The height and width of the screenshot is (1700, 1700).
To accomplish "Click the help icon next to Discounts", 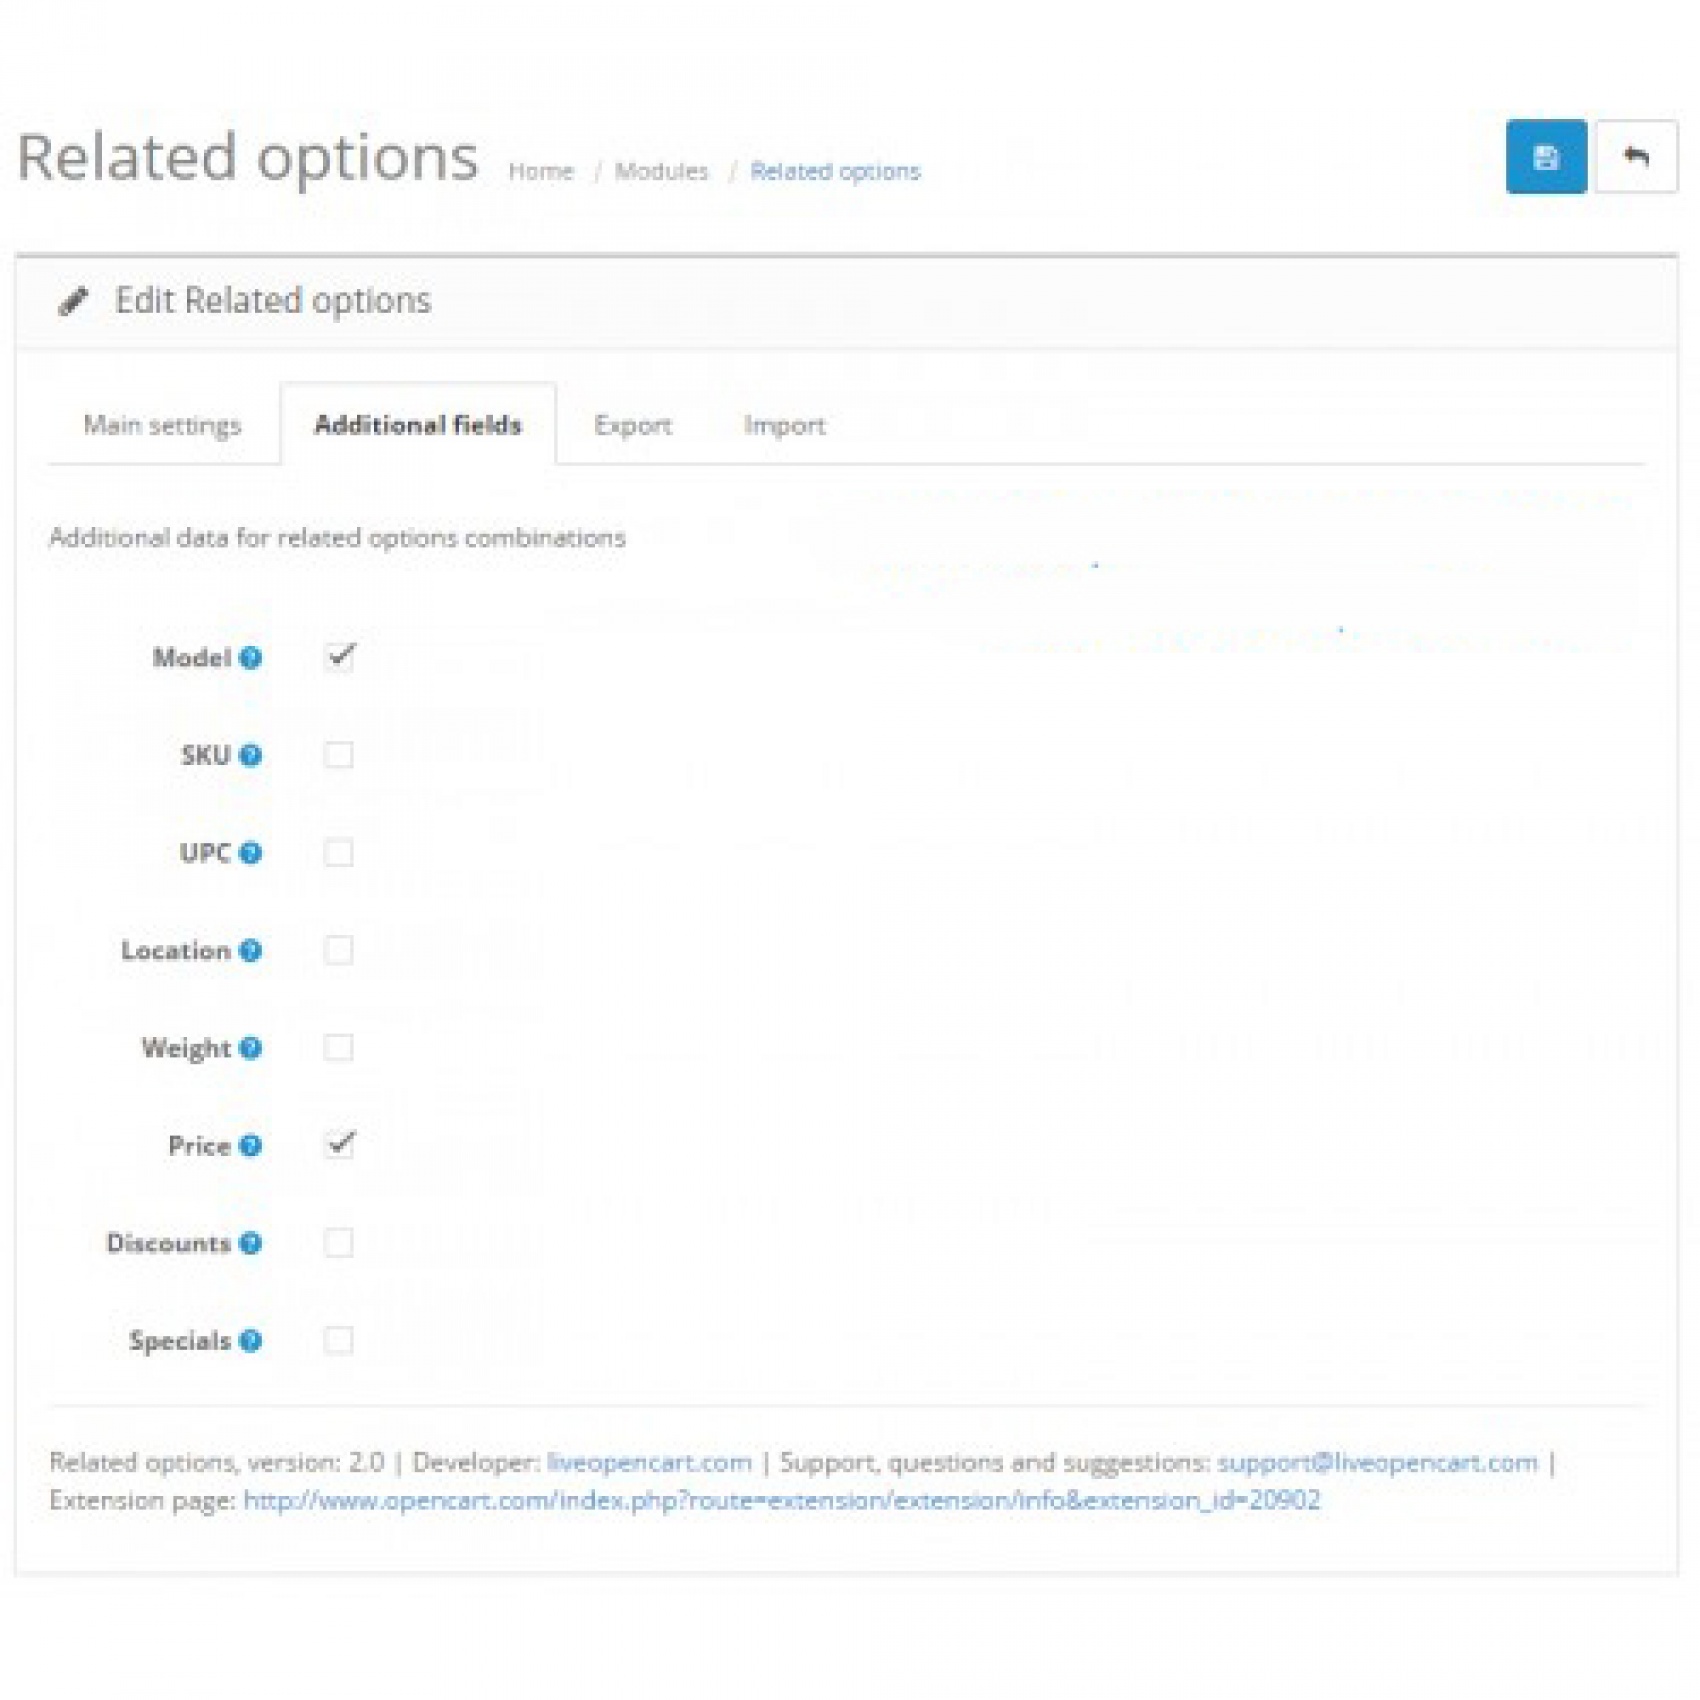I will (251, 1243).
